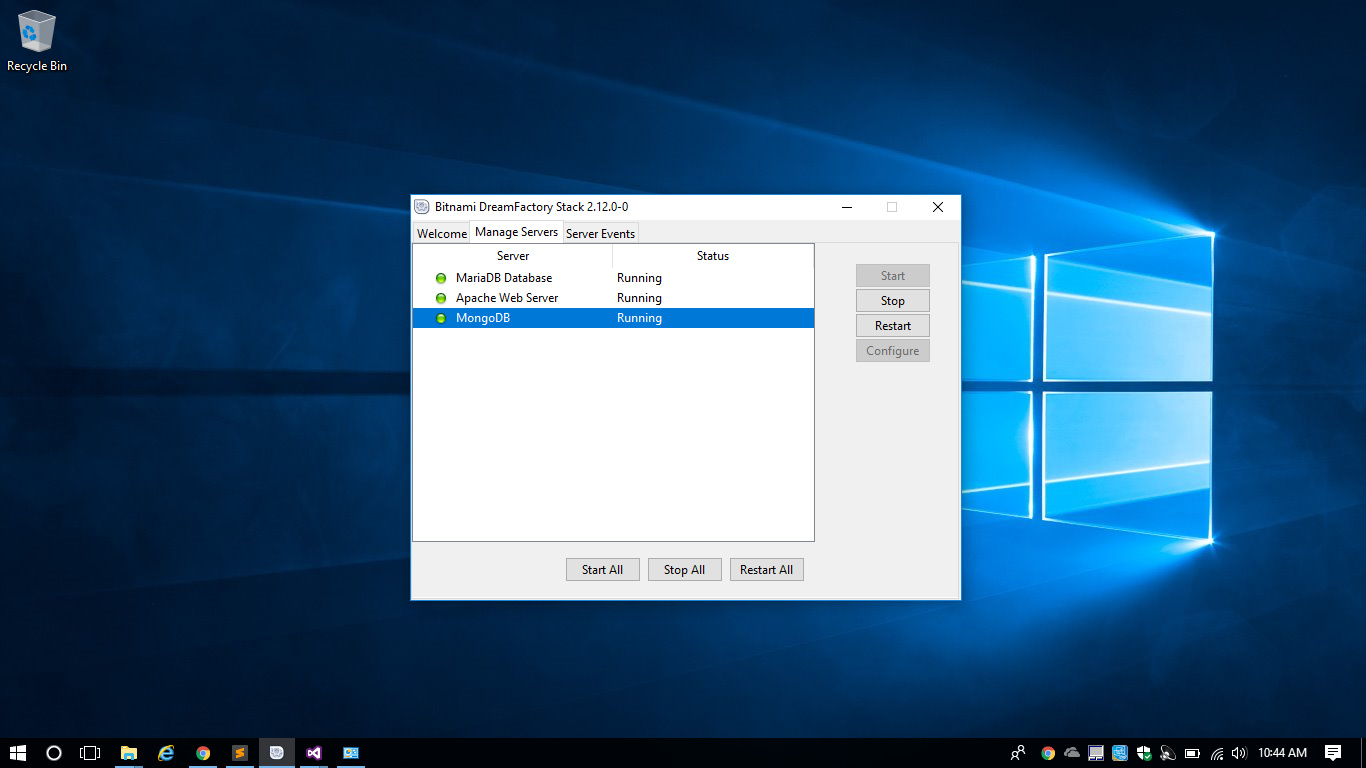Open Cortana search circle on taskbar

click(x=54, y=753)
